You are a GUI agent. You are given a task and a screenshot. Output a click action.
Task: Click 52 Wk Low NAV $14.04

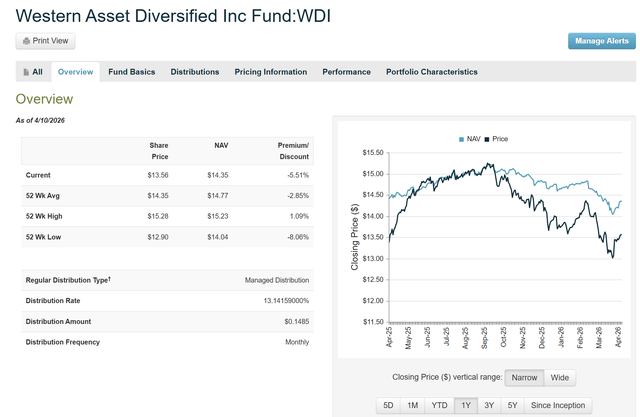pyautogui.click(x=218, y=237)
